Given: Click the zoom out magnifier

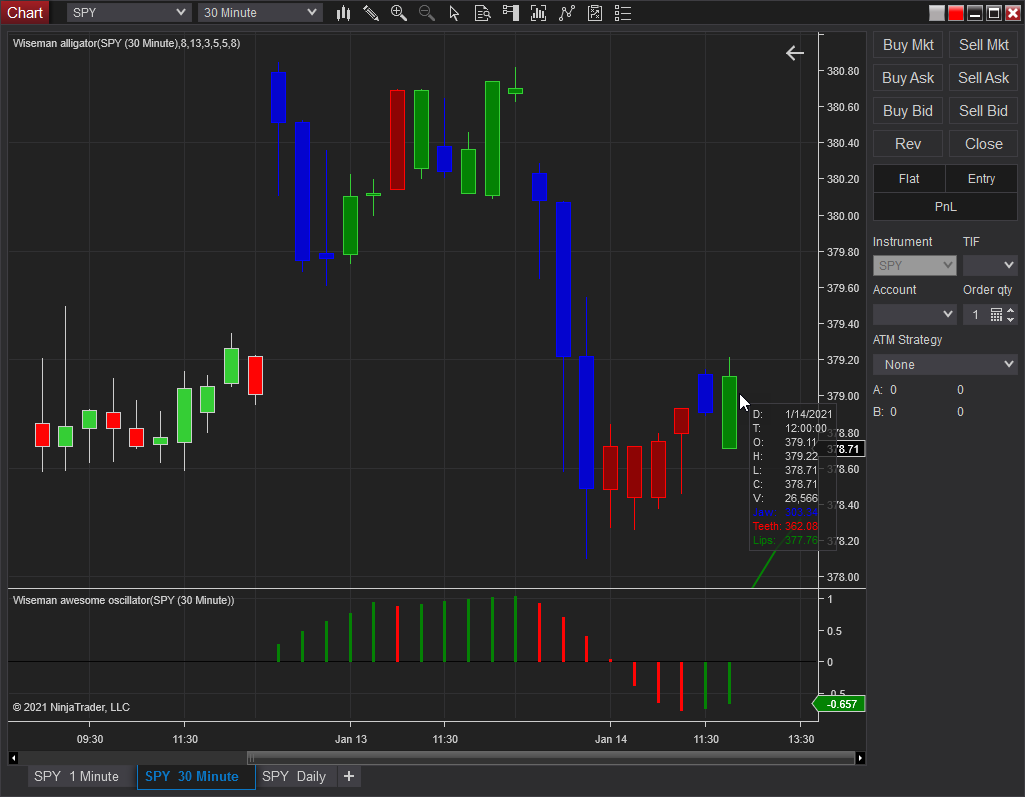Looking at the screenshot, I should pos(427,12).
